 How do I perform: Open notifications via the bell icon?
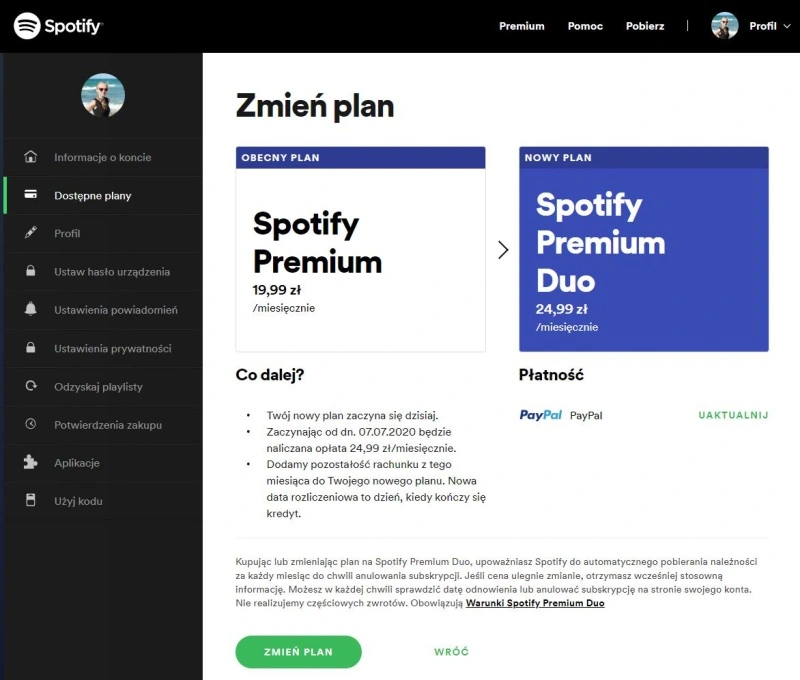point(31,310)
